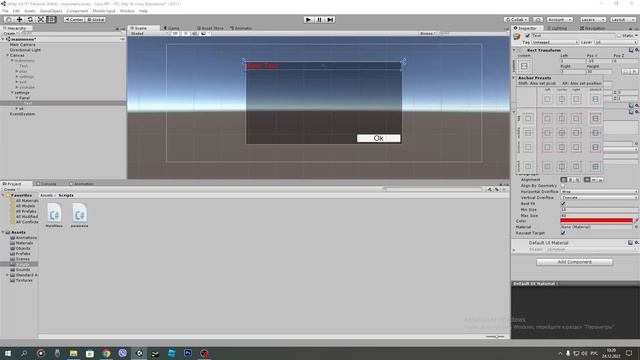This screenshot has width=640, height=360.
Task: Choose the bottom right anchor preset
Action: tap(576, 147)
